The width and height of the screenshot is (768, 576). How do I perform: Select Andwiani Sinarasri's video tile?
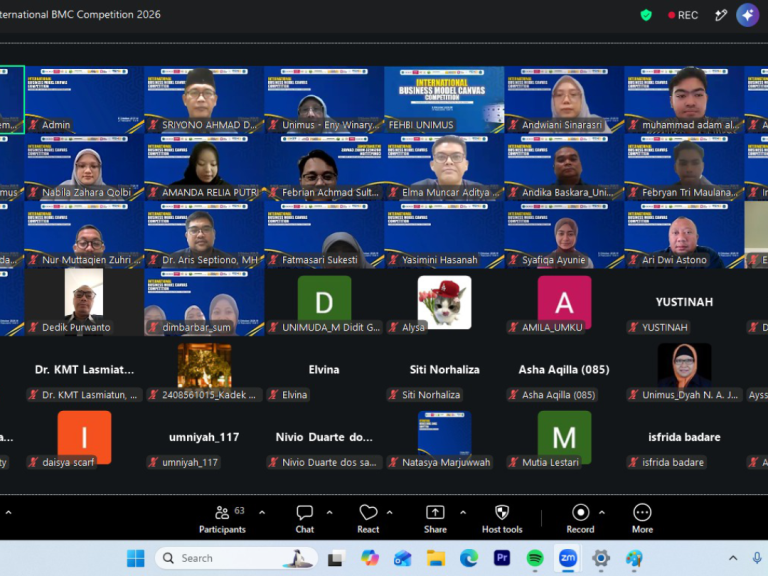[564, 100]
